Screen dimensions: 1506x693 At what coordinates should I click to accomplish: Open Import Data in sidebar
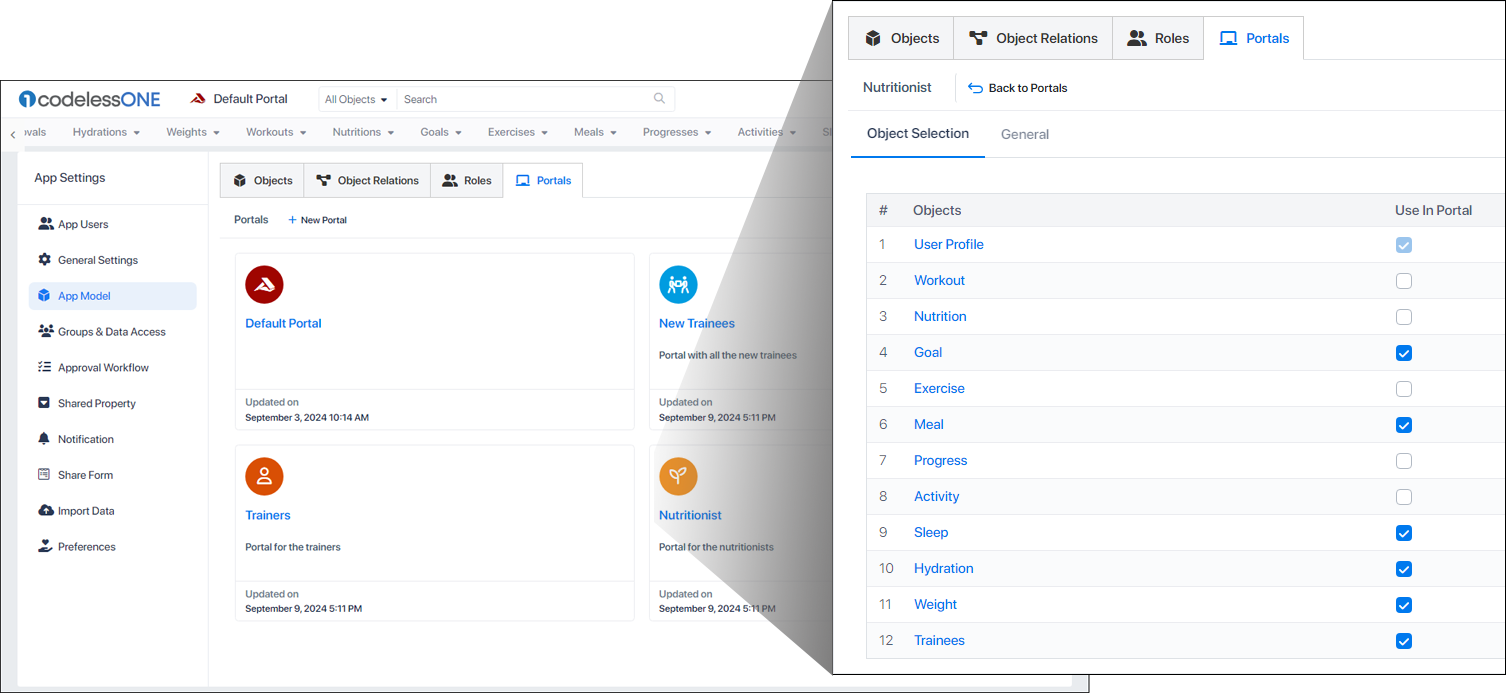pyautogui.click(x=85, y=511)
